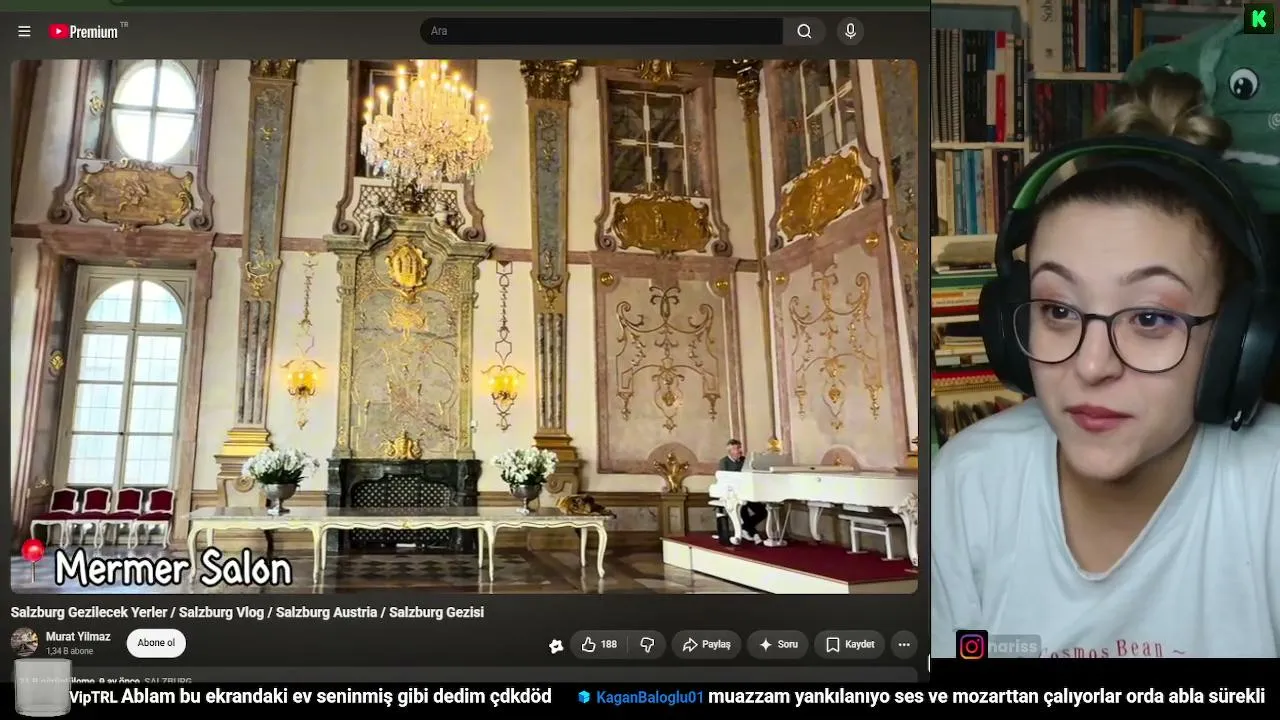The image size is (1280, 720).
Task: Open the "Soru" ask button
Action: pos(778,645)
